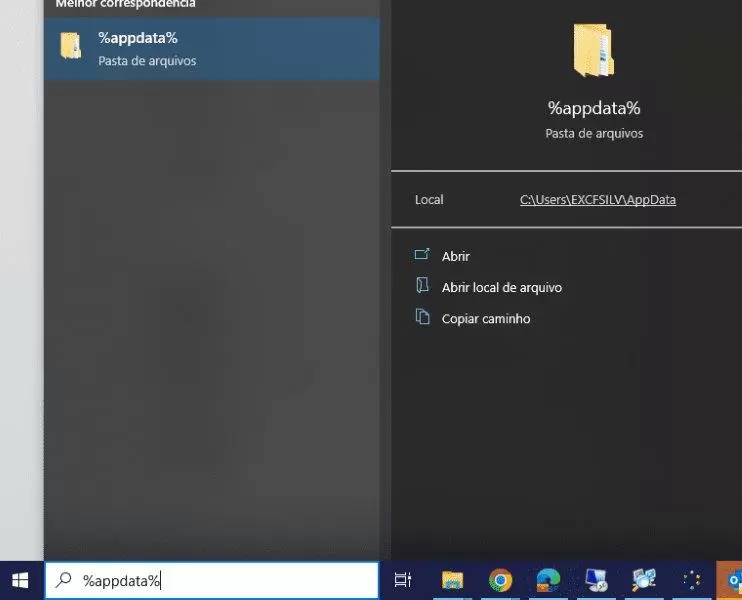742x600 pixels.
Task: Choose Abrir to open the folder
Action: tap(455, 257)
